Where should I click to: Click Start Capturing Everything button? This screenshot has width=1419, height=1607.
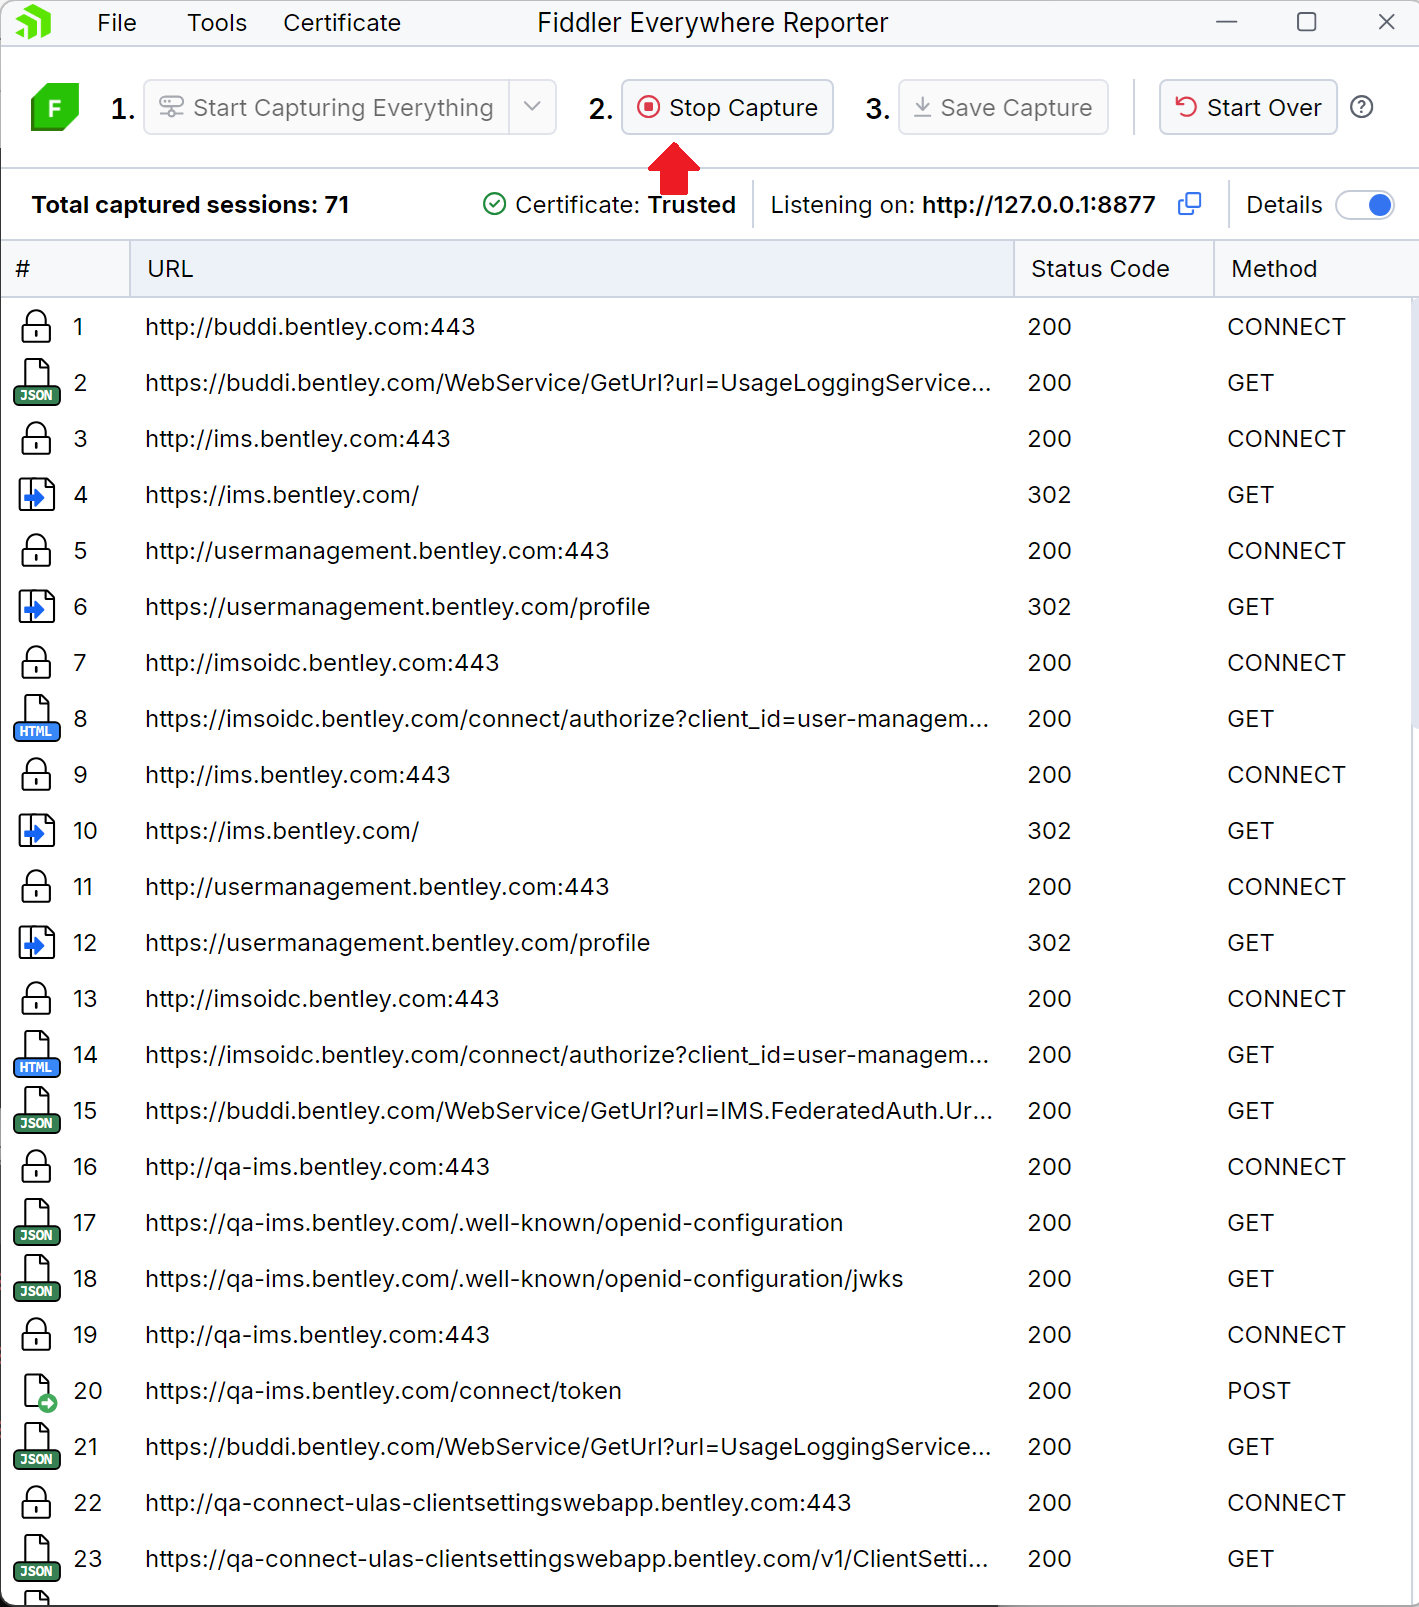pyautogui.click(x=327, y=107)
